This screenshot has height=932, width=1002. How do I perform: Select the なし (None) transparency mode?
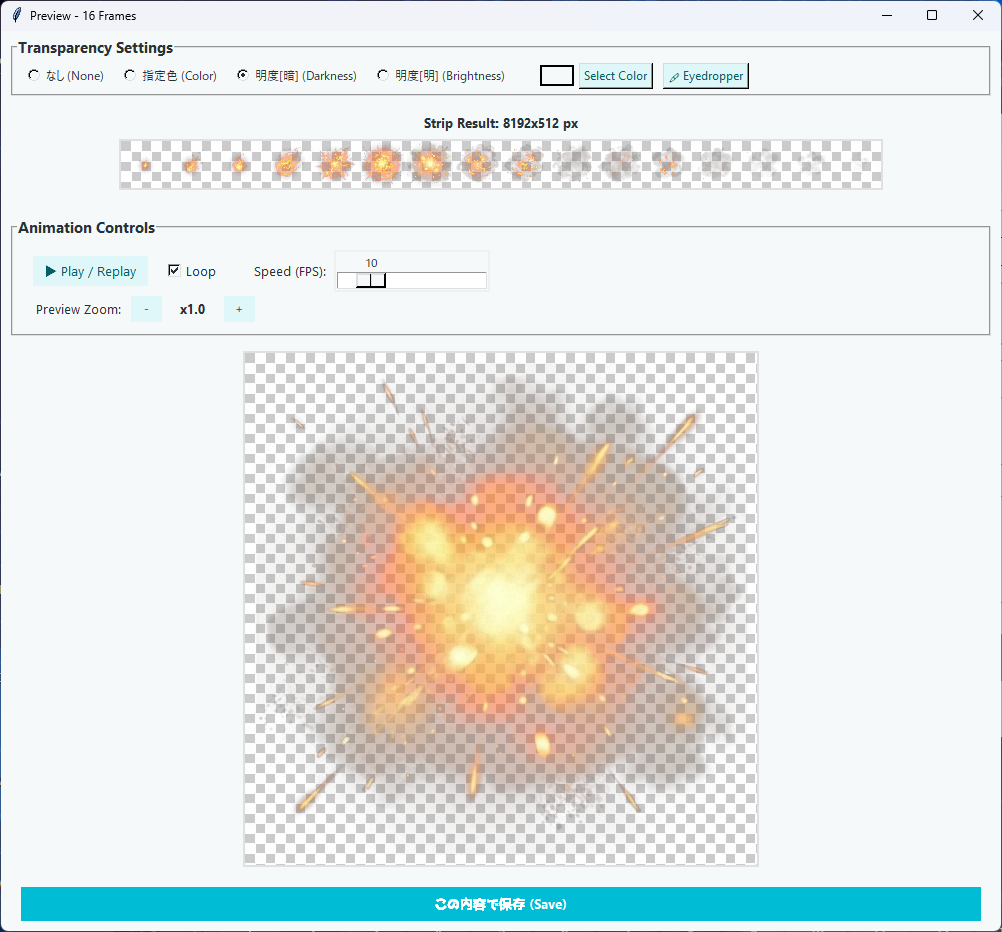click(34, 75)
